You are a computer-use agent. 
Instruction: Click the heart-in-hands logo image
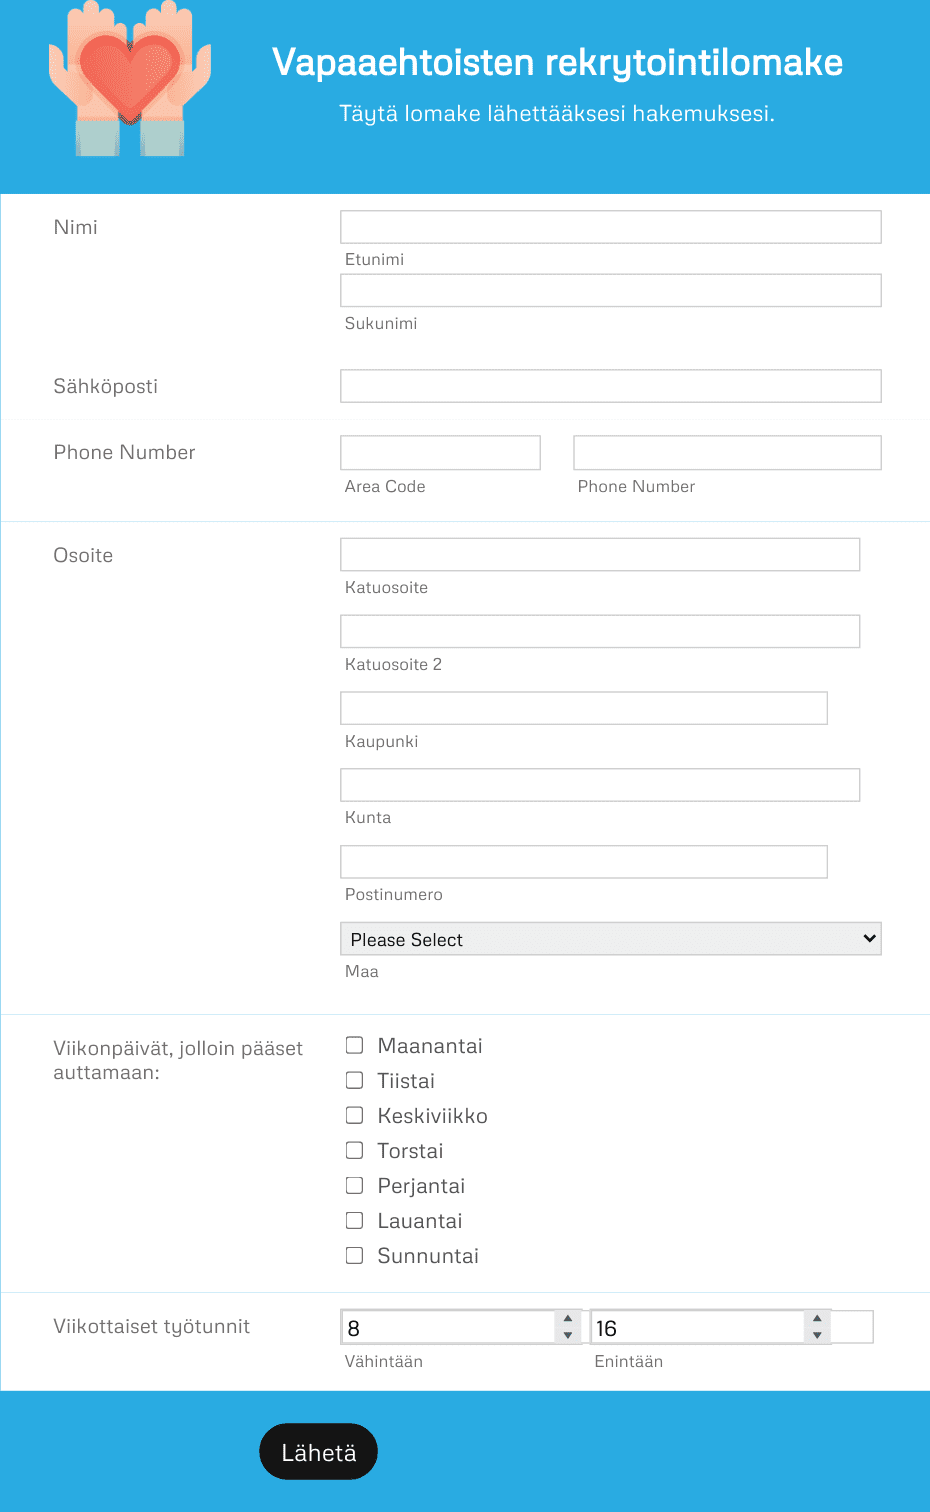coord(130,78)
